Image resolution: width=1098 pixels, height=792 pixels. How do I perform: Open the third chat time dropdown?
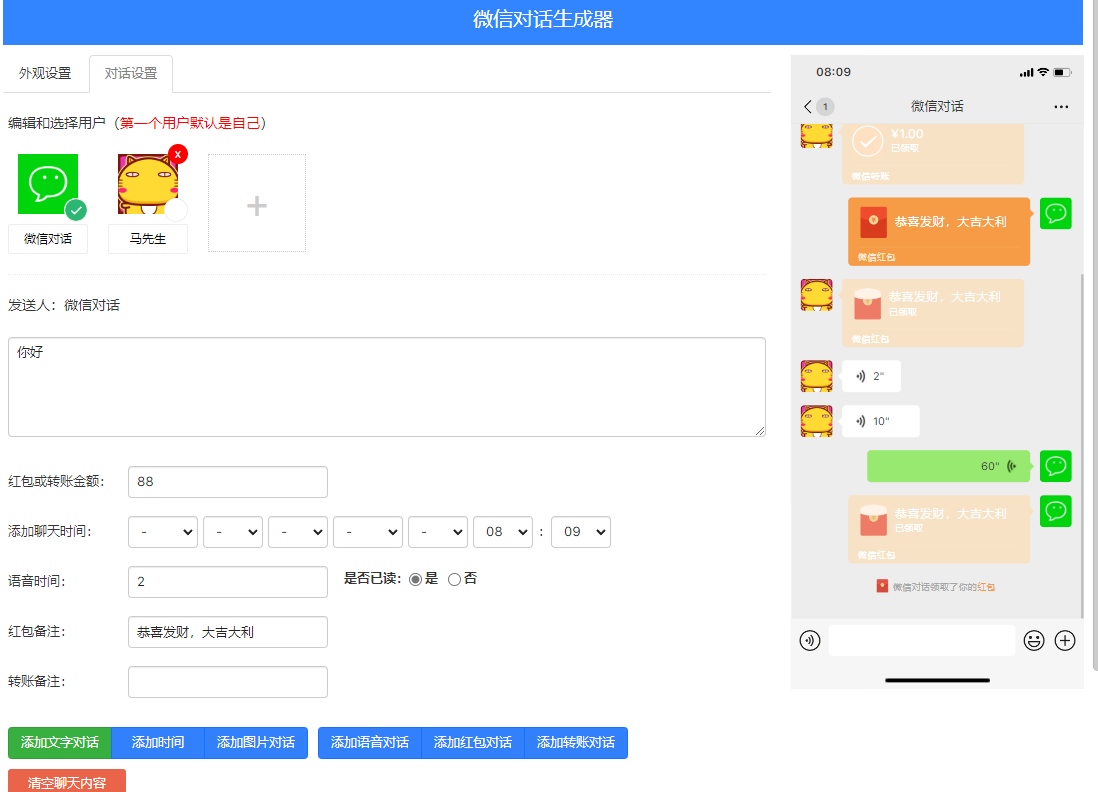pyautogui.click(x=298, y=532)
